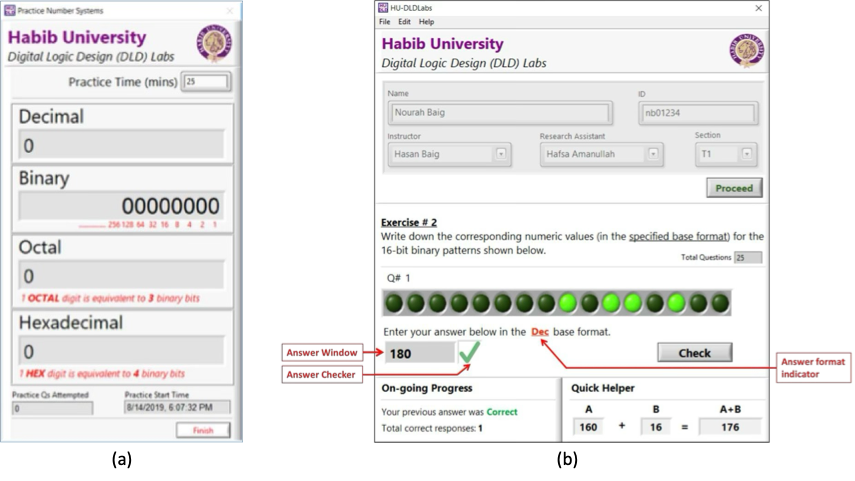Open the Instructor dropdown showing Hasan Baig
Viewport: 855px width, 481px height.
501,154
